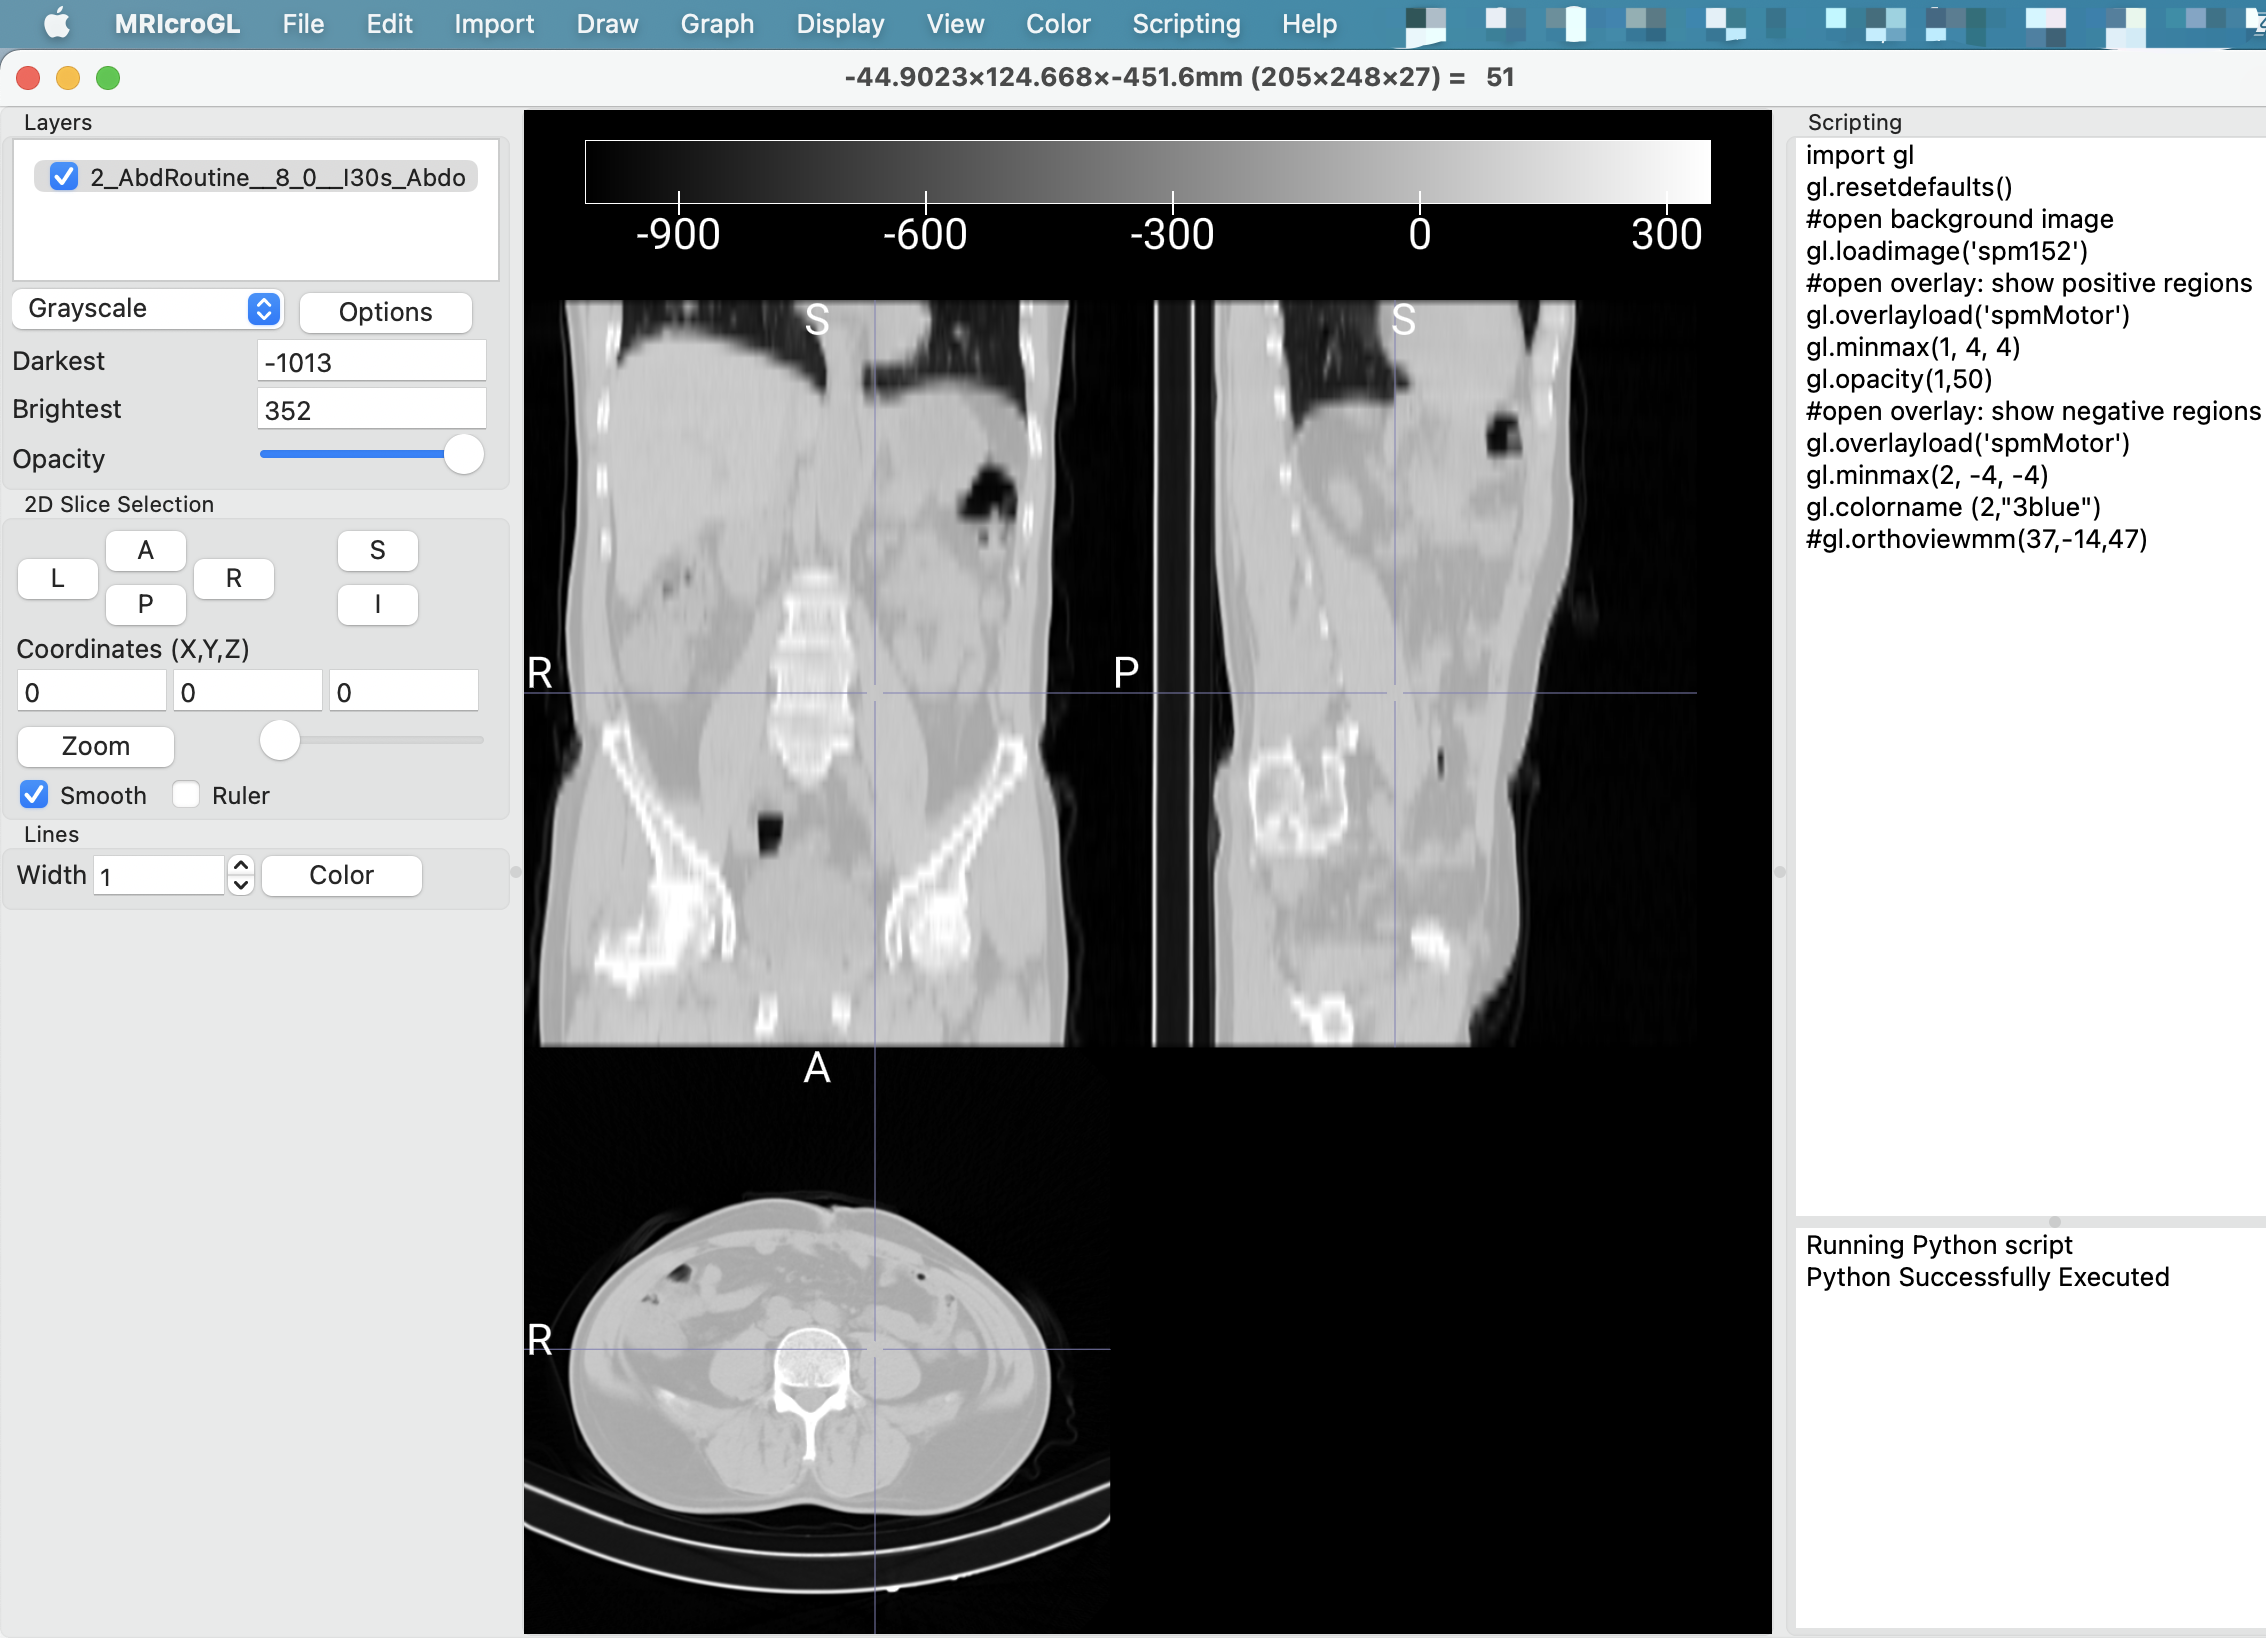Click the I inferior slice button
The width and height of the screenshot is (2266, 1638).
[x=377, y=604]
